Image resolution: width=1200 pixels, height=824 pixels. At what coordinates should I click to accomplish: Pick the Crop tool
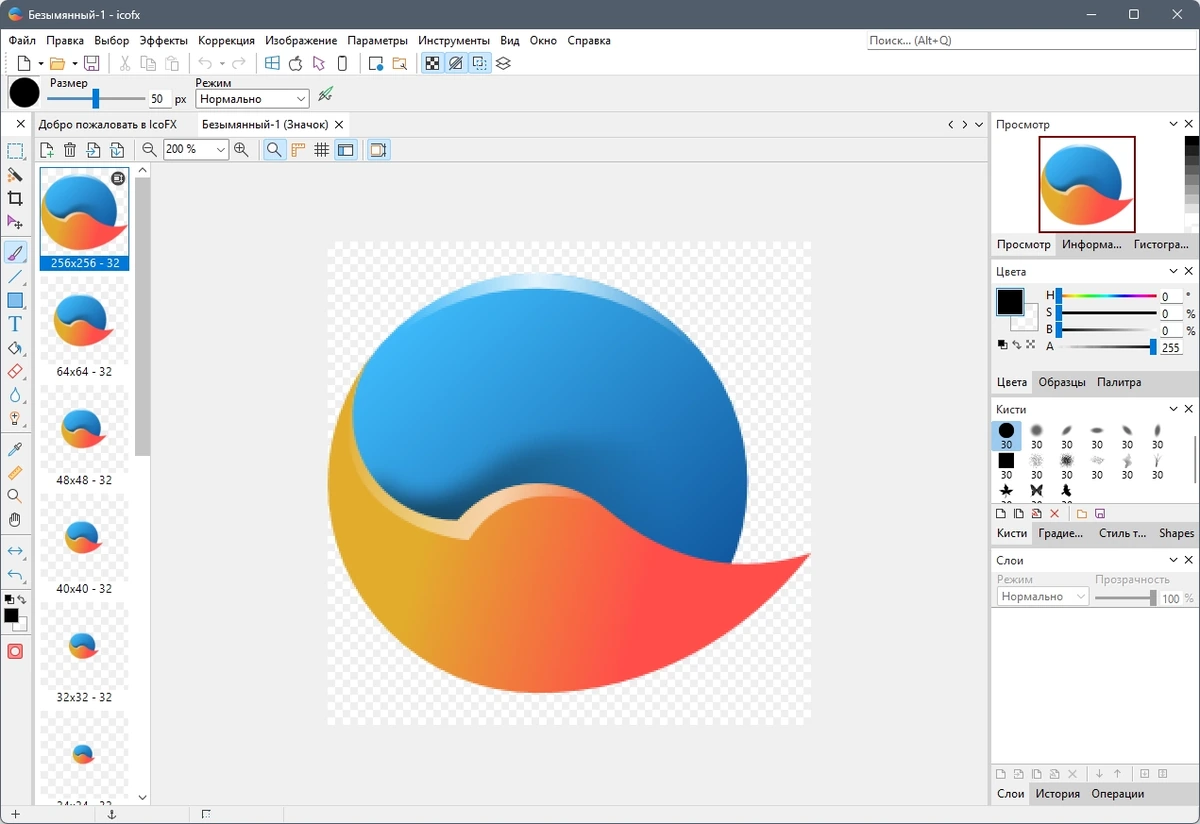coord(15,198)
